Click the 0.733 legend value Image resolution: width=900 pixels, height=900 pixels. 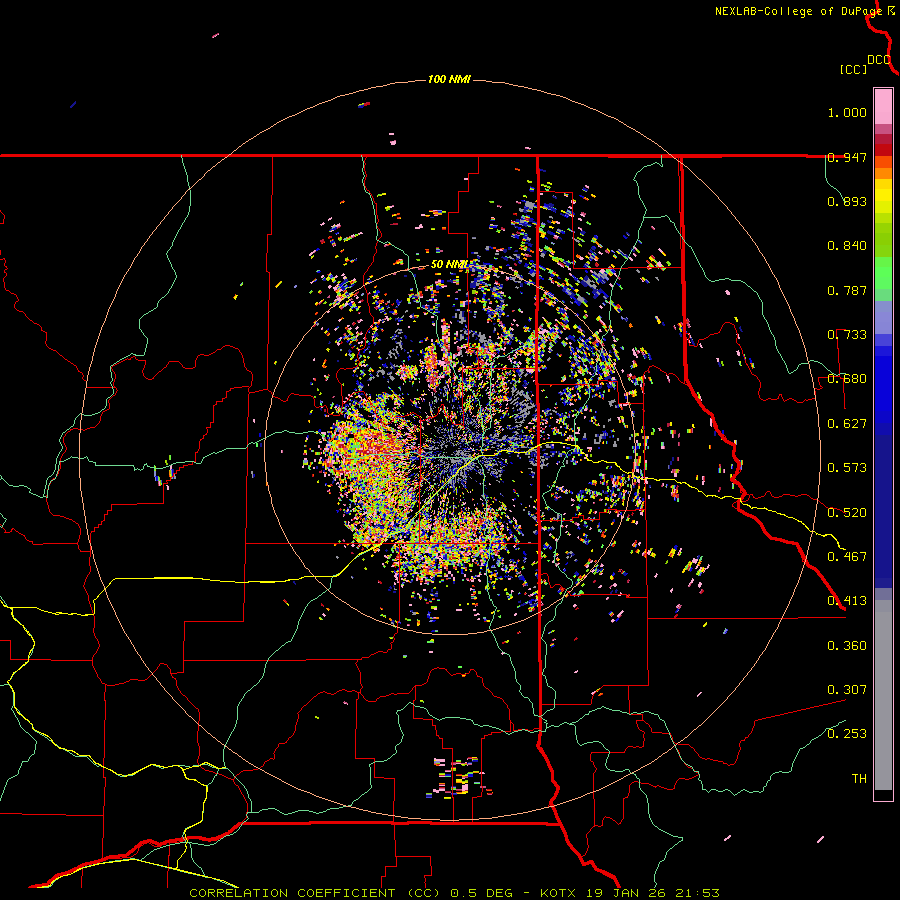[x=847, y=335]
